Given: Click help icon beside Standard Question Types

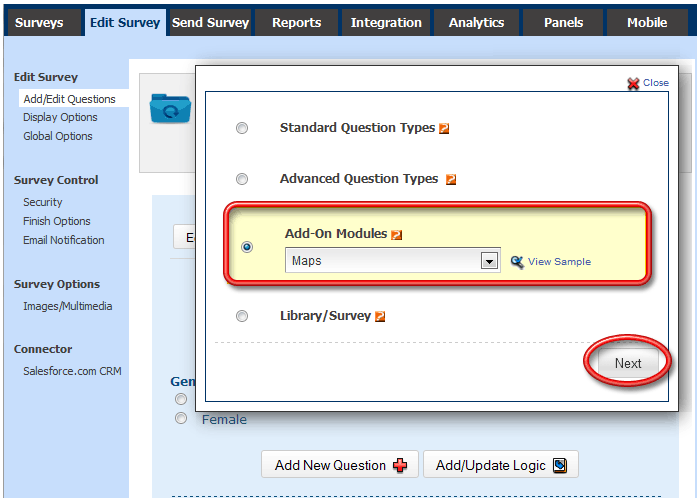Looking at the screenshot, I should pos(445,129).
